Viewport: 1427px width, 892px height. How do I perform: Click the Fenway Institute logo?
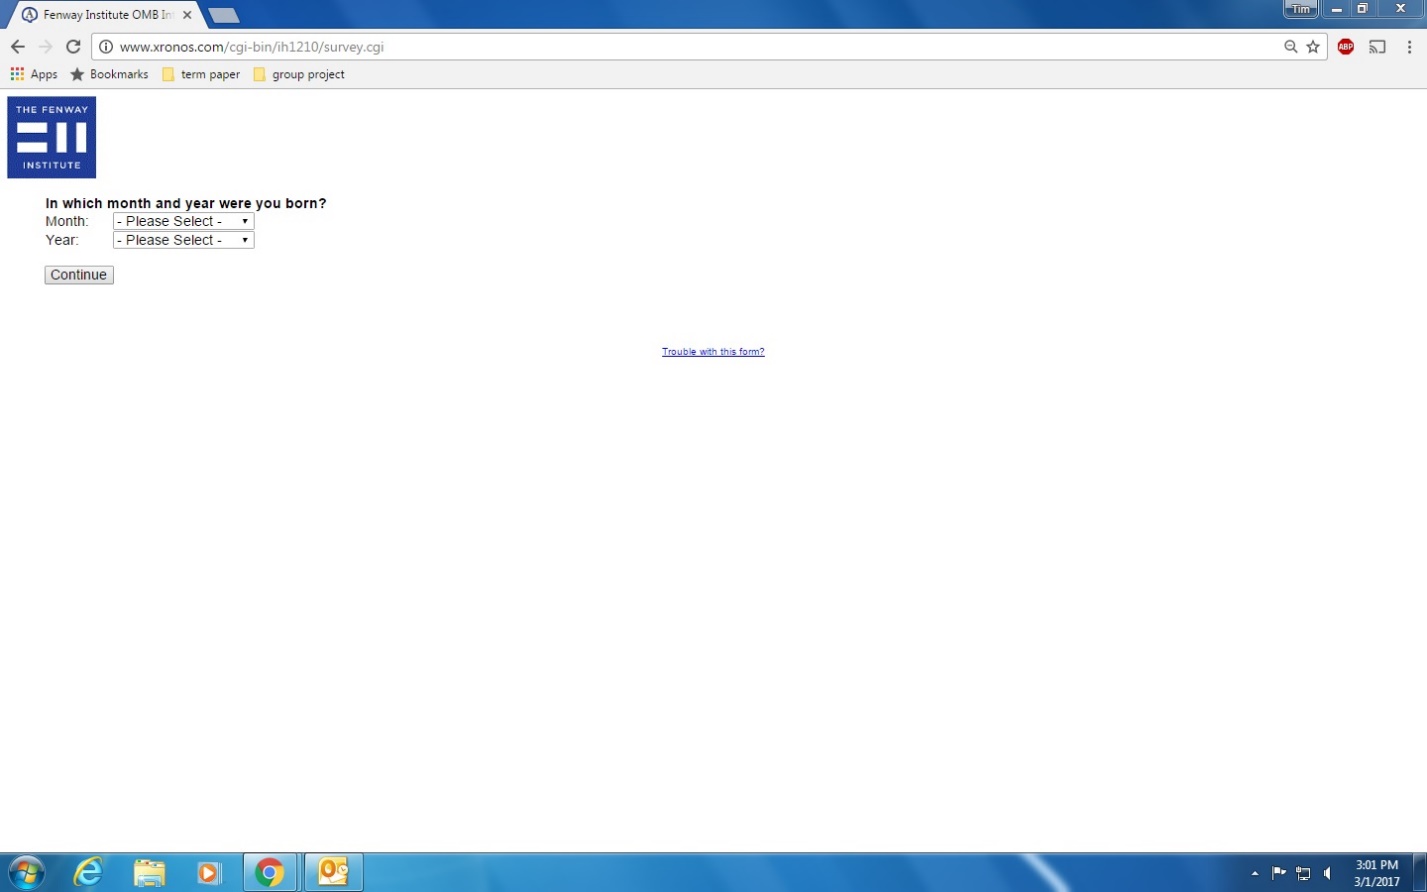(x=51, y=137)
